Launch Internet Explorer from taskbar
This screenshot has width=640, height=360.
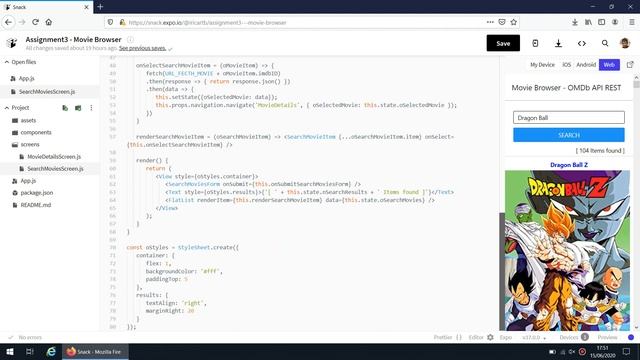51,351
